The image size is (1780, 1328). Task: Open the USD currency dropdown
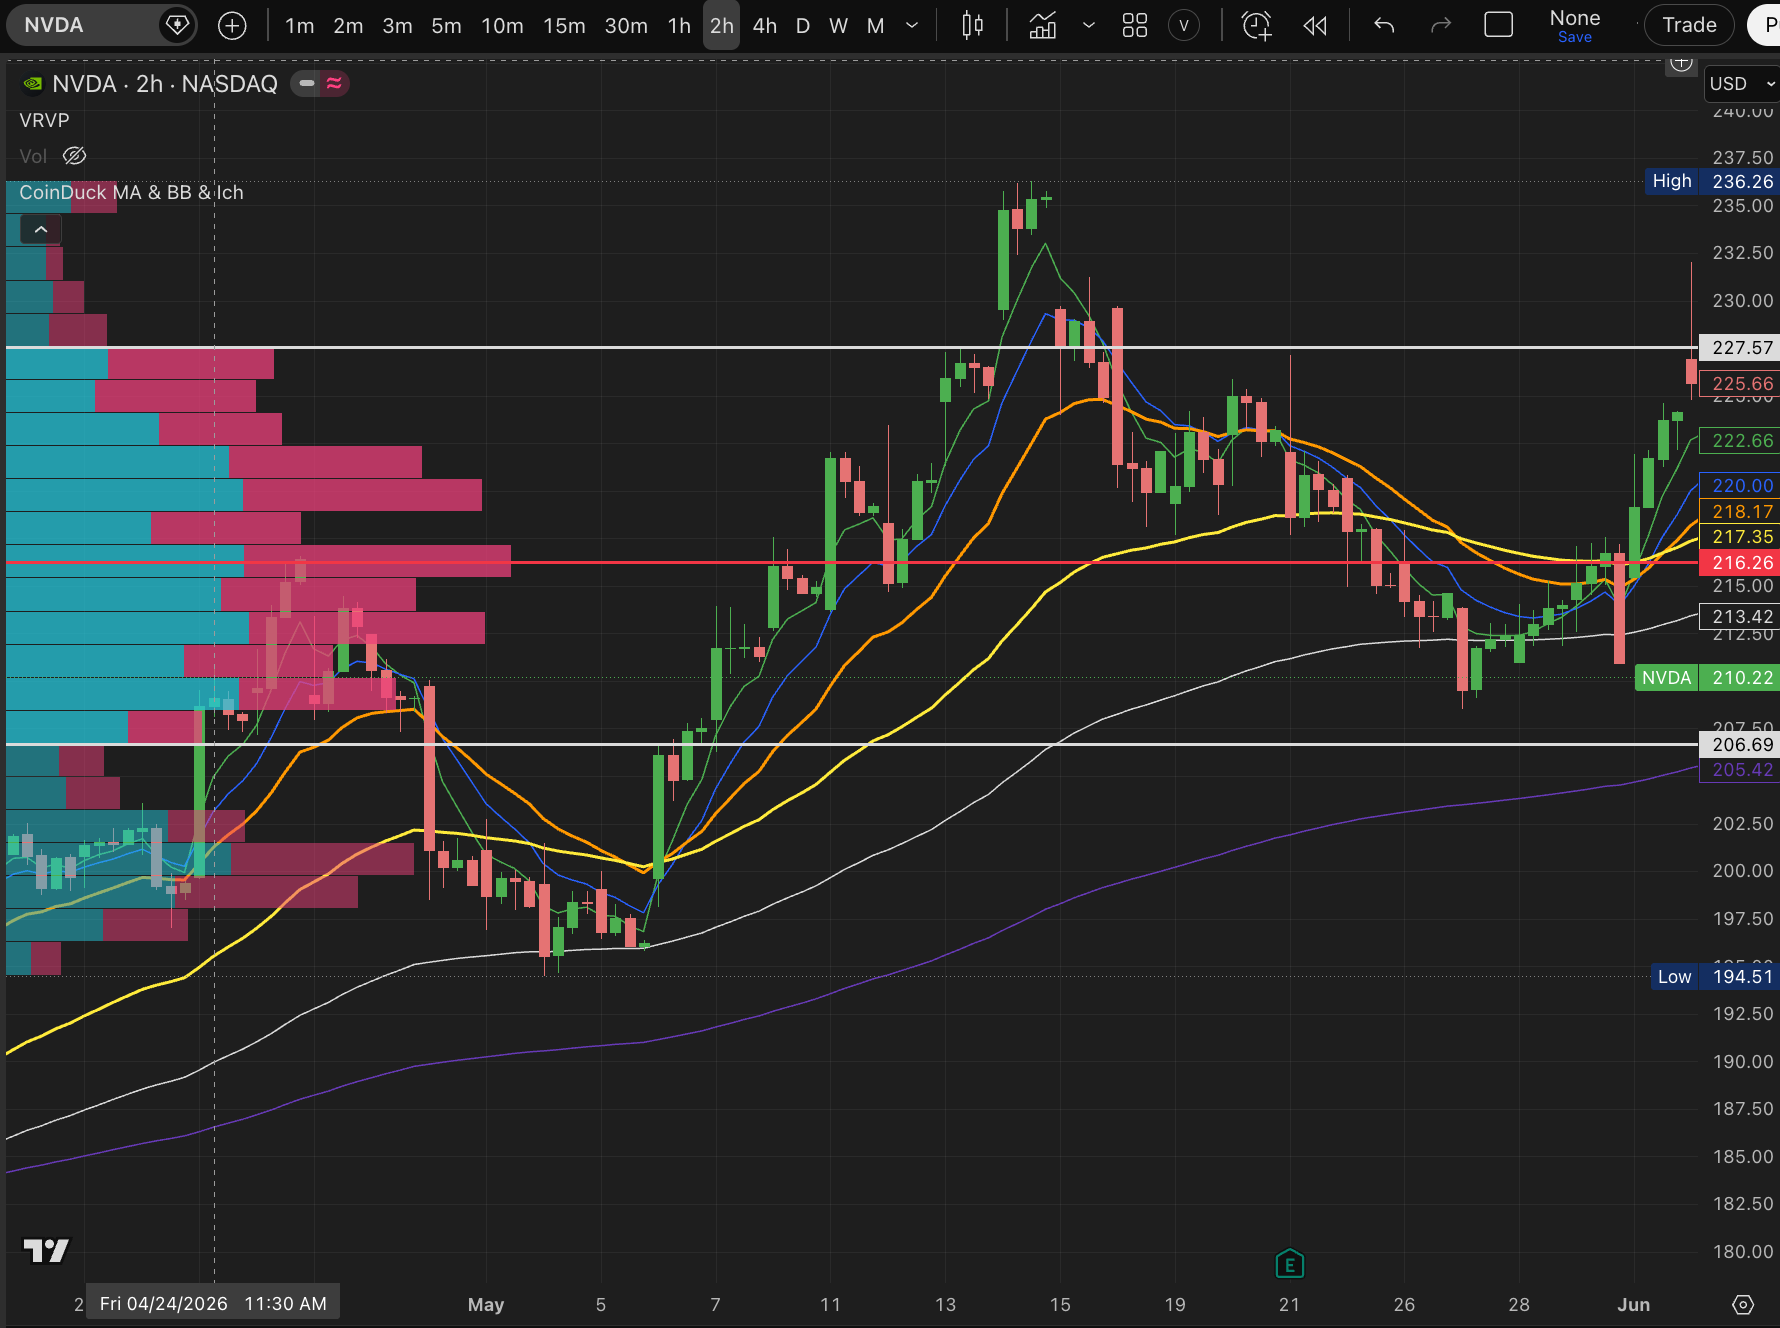[1741, 84]
